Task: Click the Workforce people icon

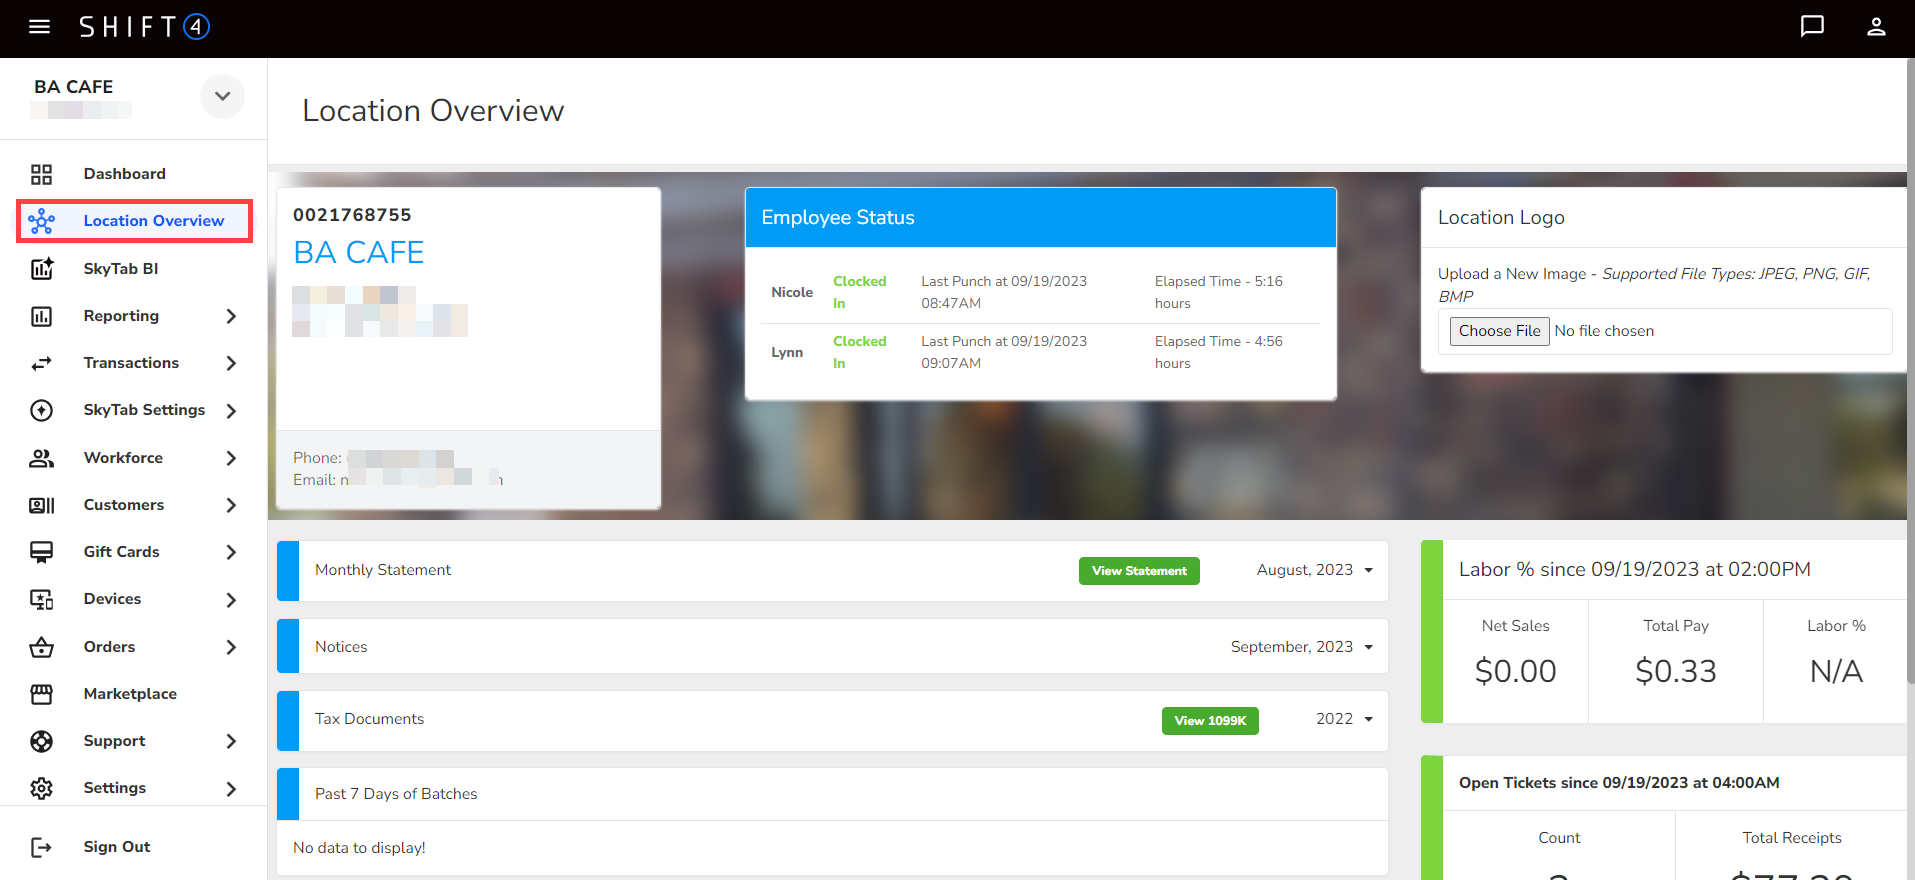Action: pyautogui.click(x=41, y=458)
